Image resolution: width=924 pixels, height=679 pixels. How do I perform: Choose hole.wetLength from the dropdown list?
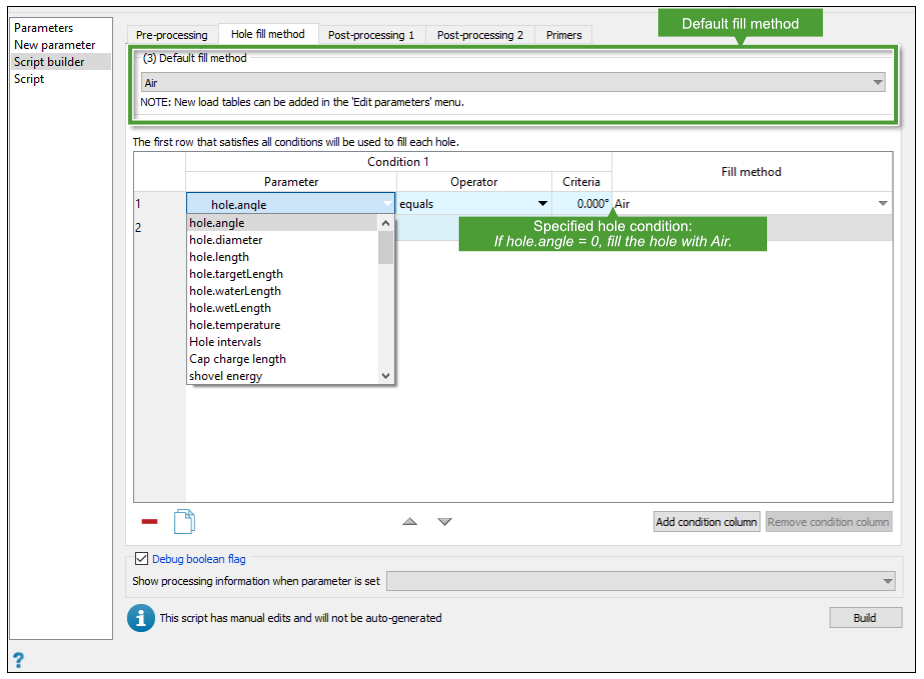click(282, 308)
